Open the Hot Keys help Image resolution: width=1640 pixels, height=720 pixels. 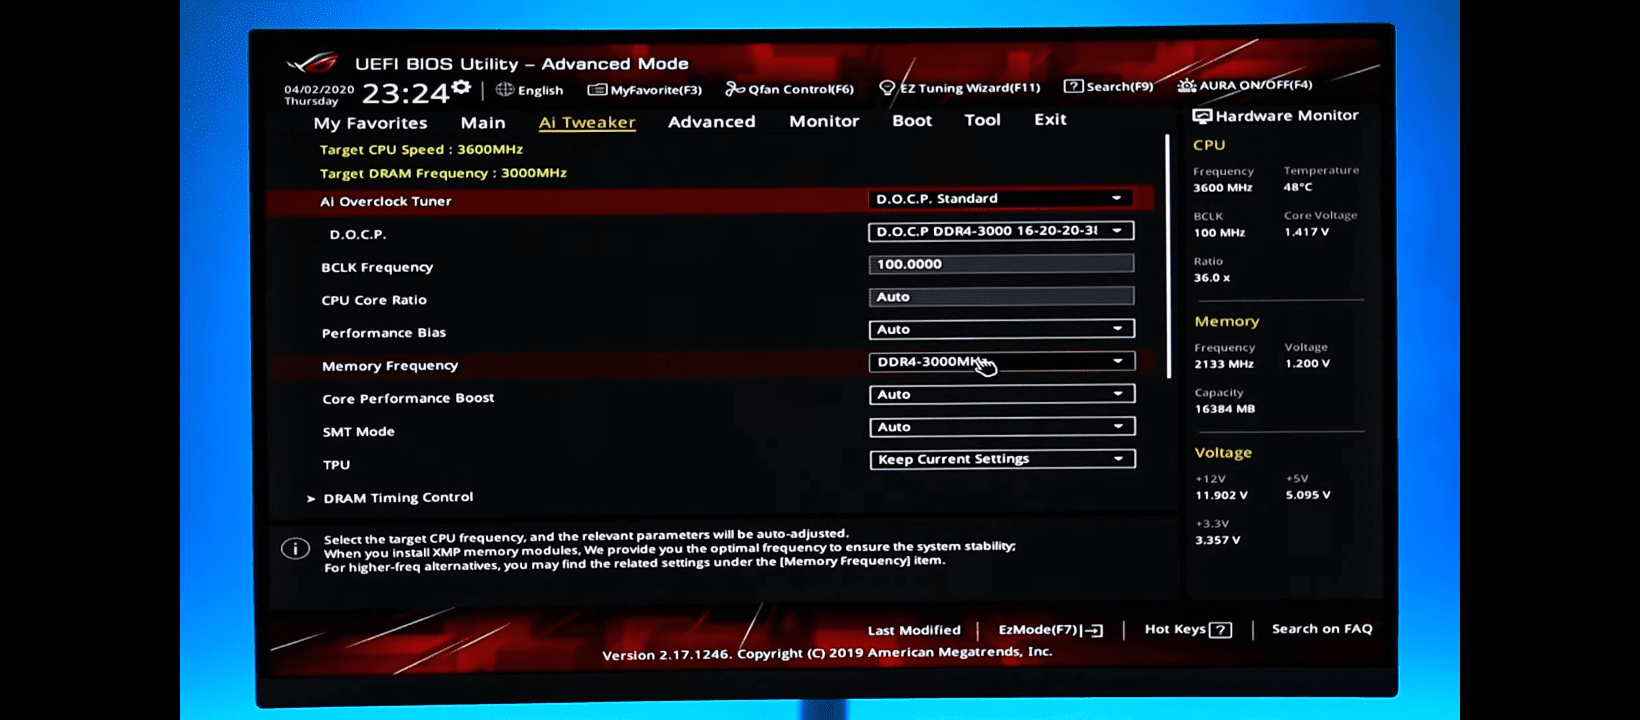1188,629
